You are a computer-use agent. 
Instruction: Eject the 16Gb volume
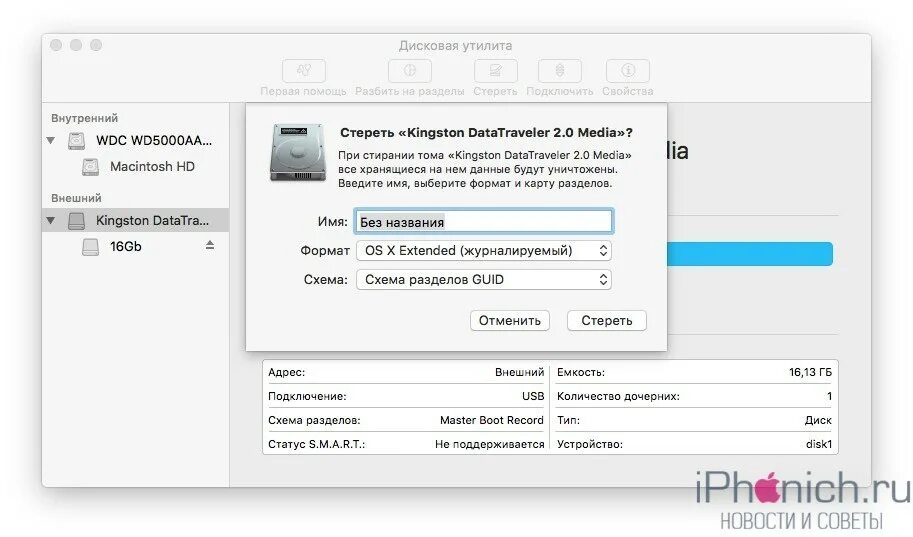click(x=210, y=246)
